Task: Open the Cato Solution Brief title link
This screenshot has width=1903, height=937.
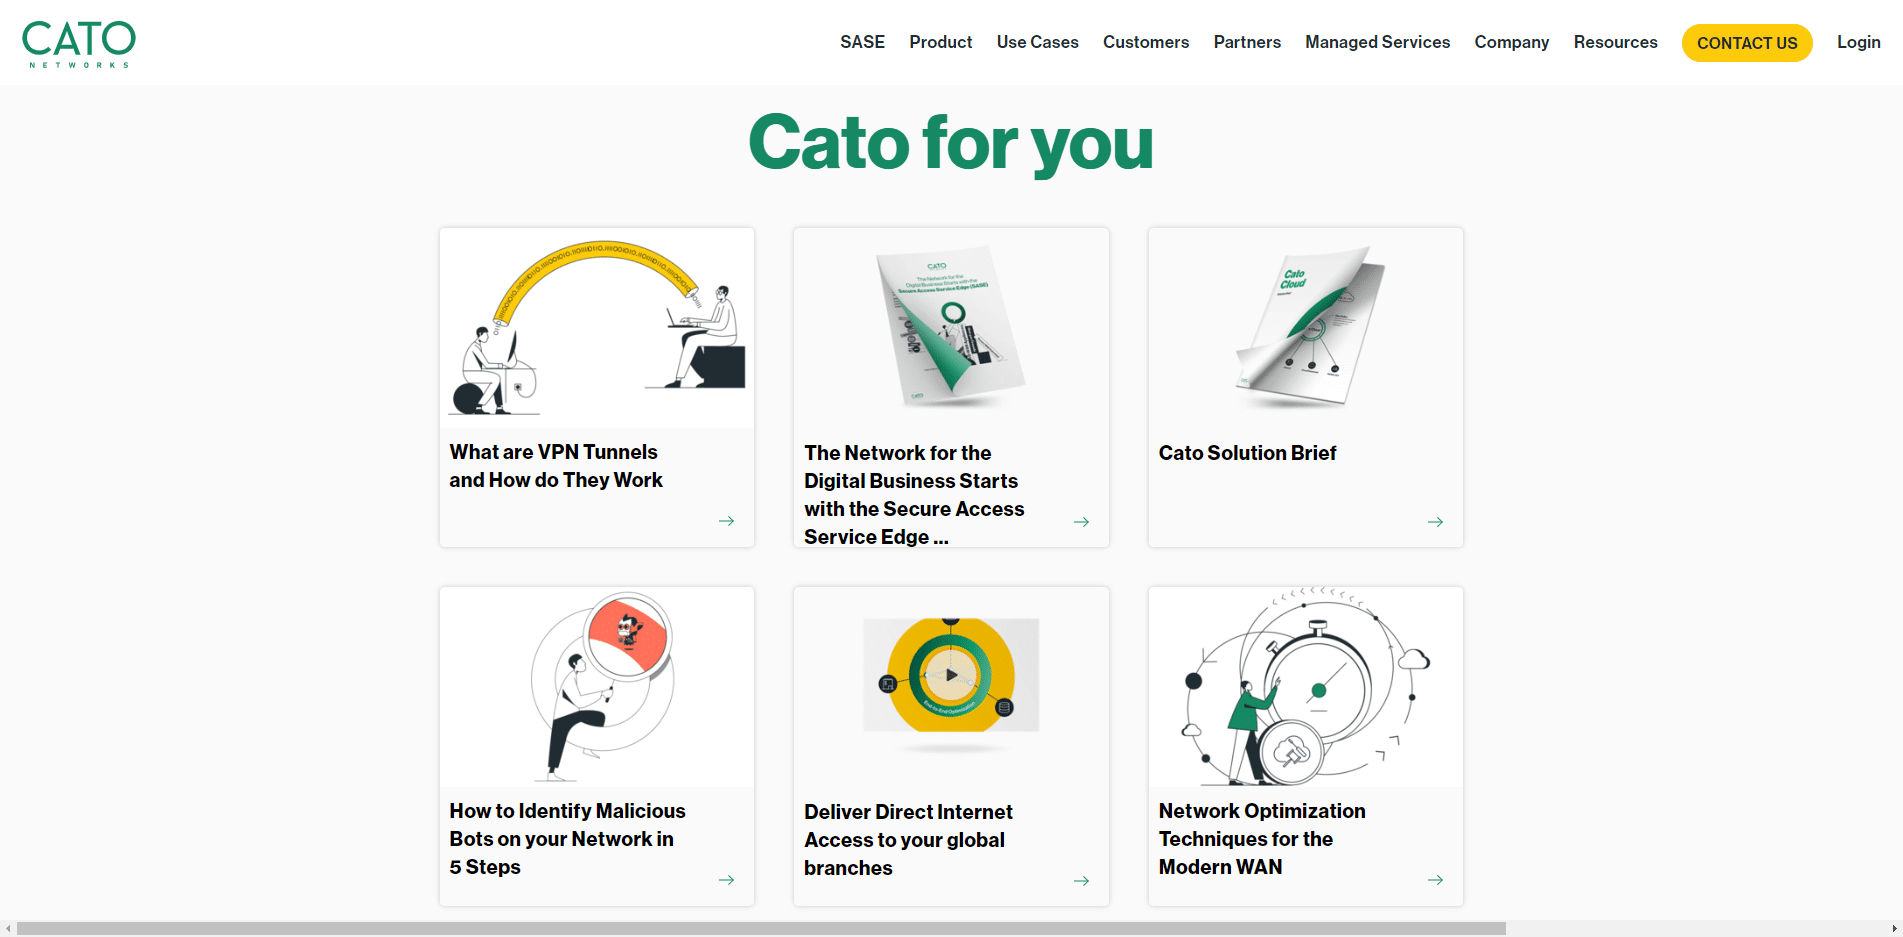Action: click(1247, 453)
